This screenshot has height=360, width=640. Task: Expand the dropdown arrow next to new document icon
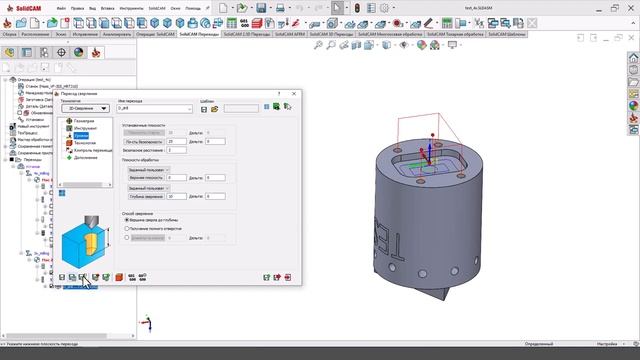[x=232, y=8]
